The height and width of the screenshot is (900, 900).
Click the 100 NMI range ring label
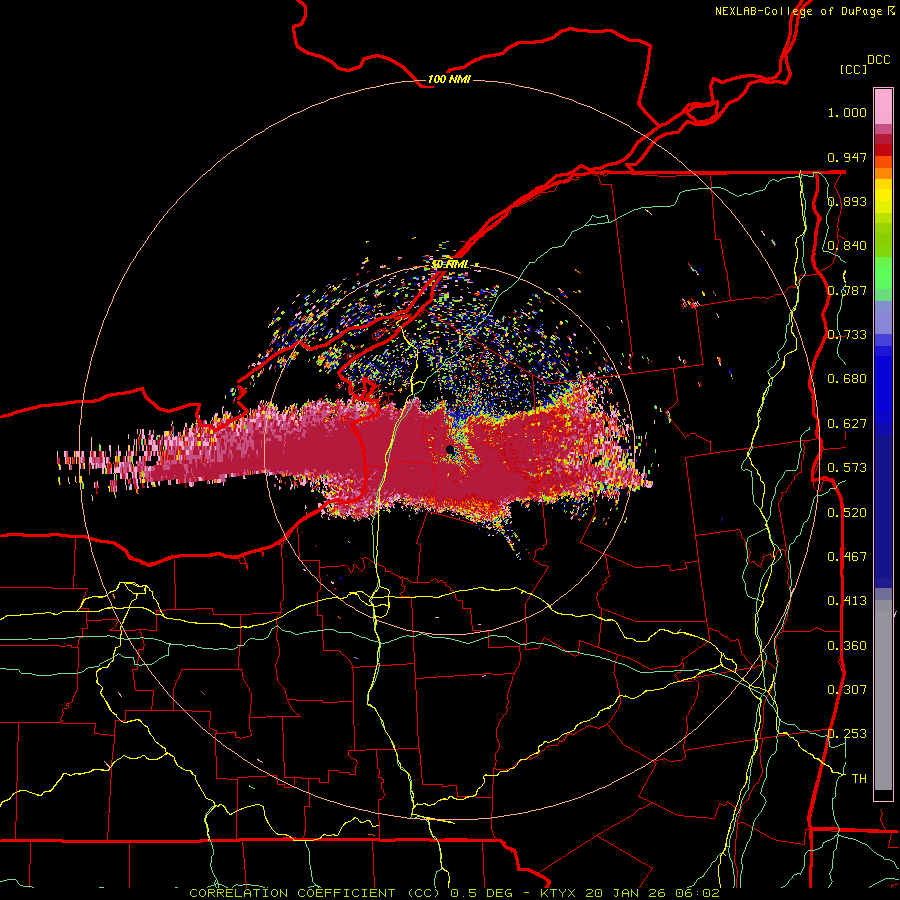(x=449, y=79)
